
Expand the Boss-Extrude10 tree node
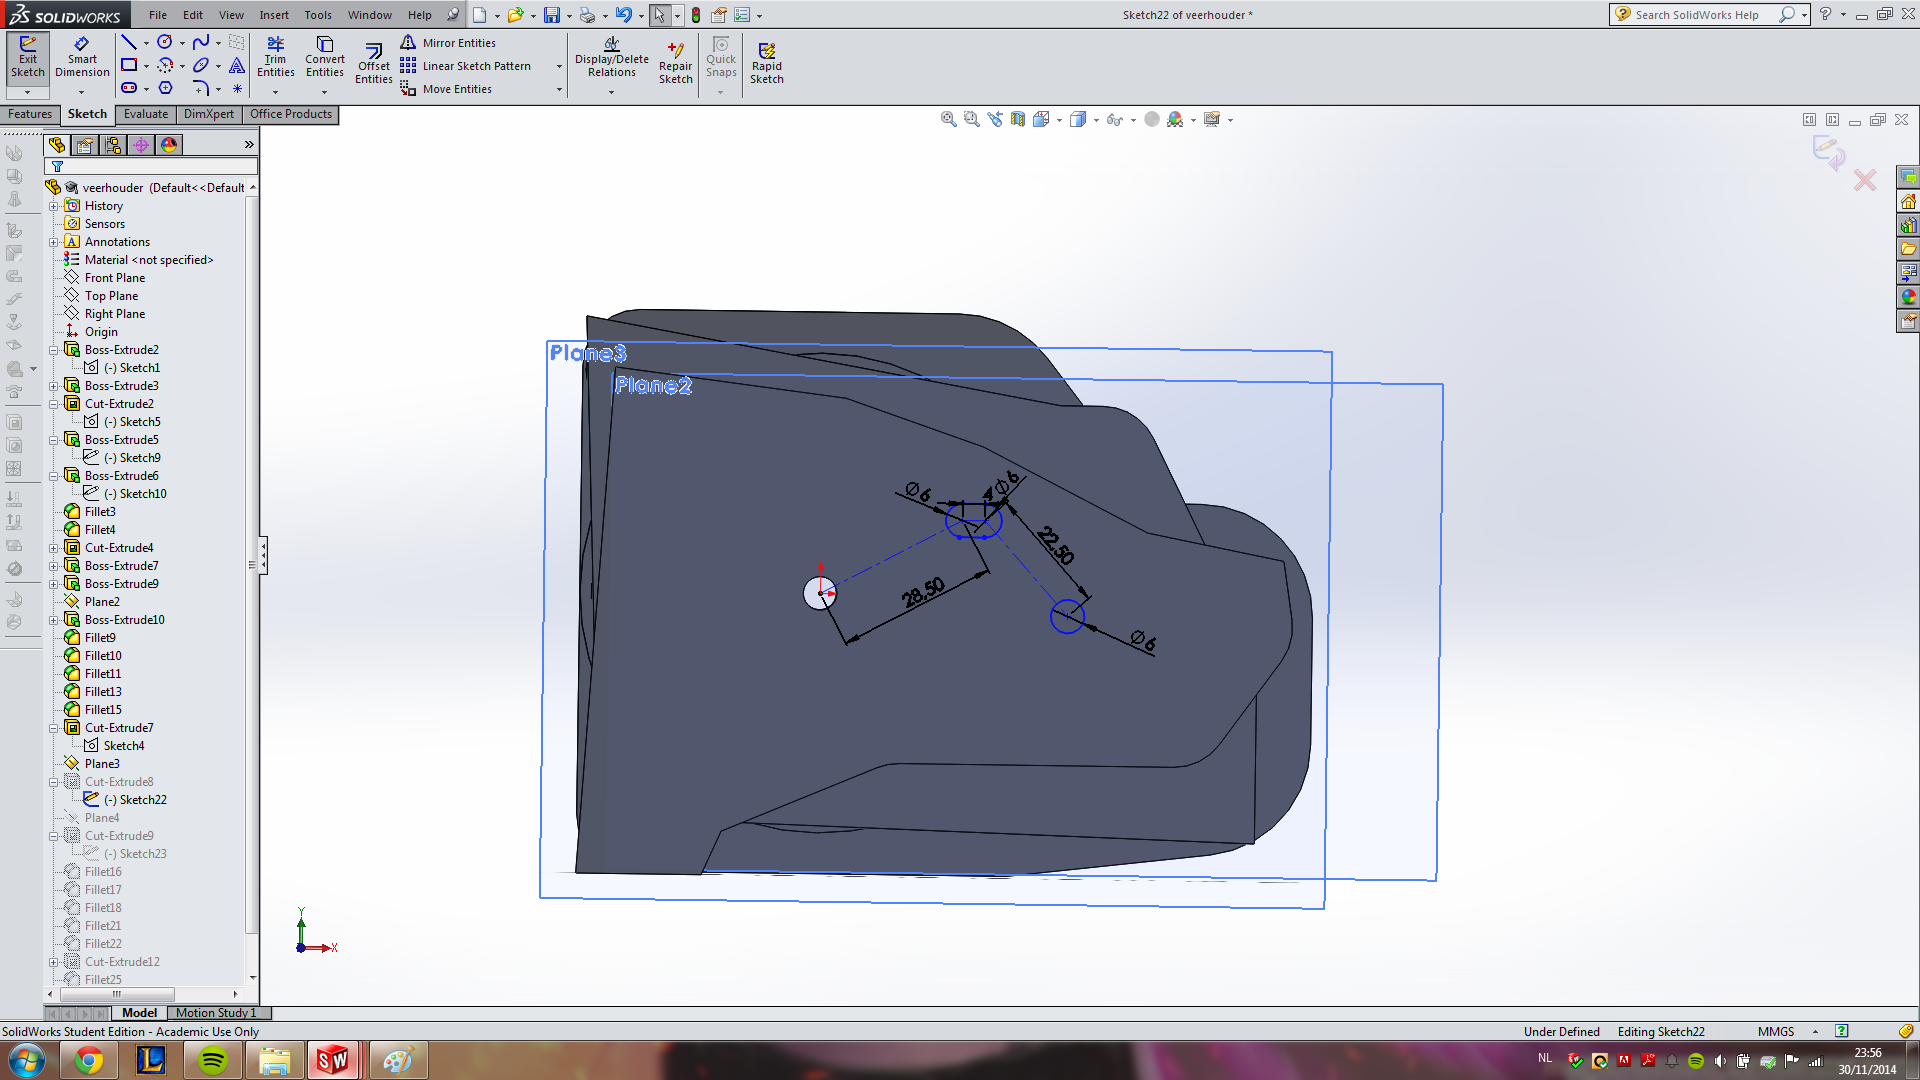[x=54, y=620]
